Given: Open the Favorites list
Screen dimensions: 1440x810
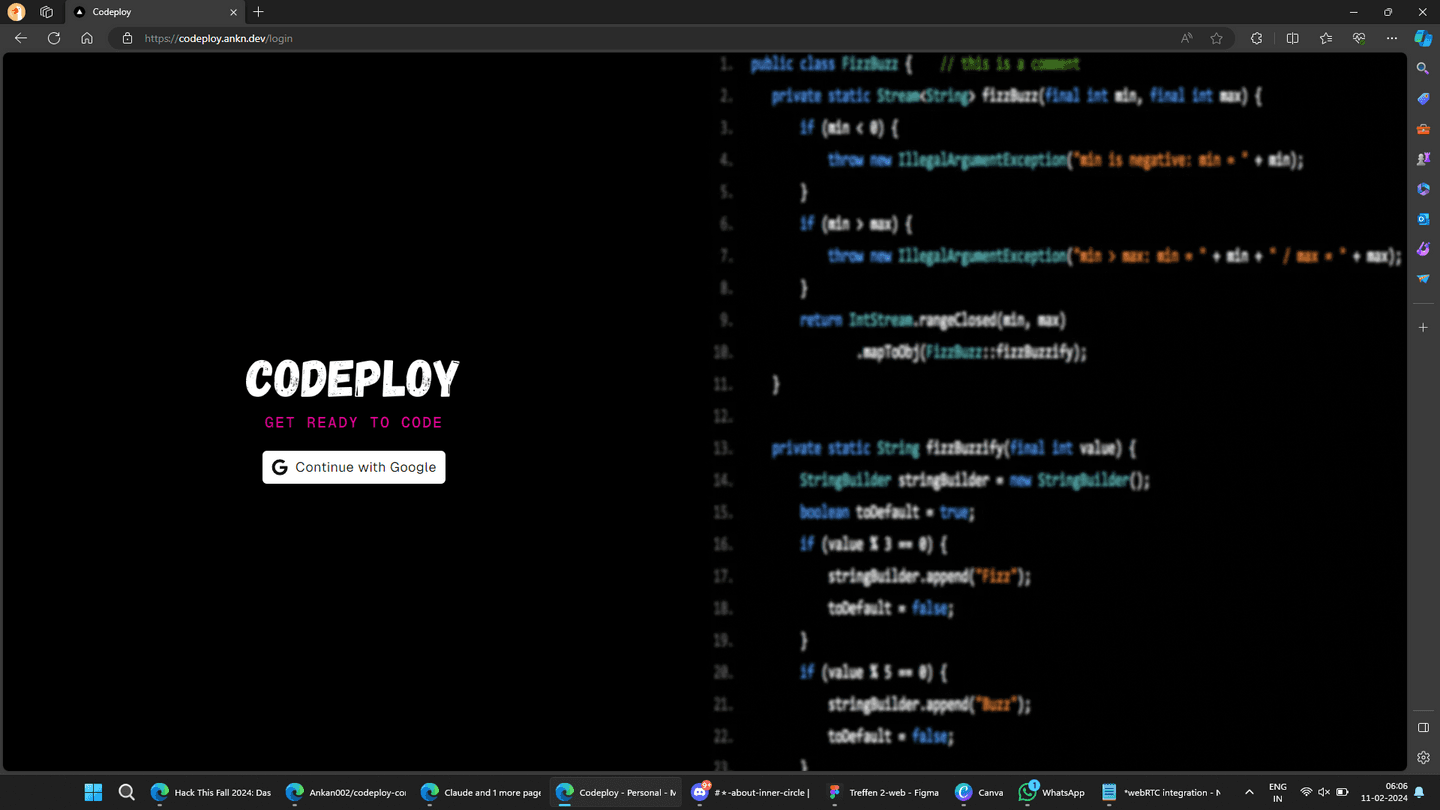Looking at the screenshot, I should tap(1326, 38).
